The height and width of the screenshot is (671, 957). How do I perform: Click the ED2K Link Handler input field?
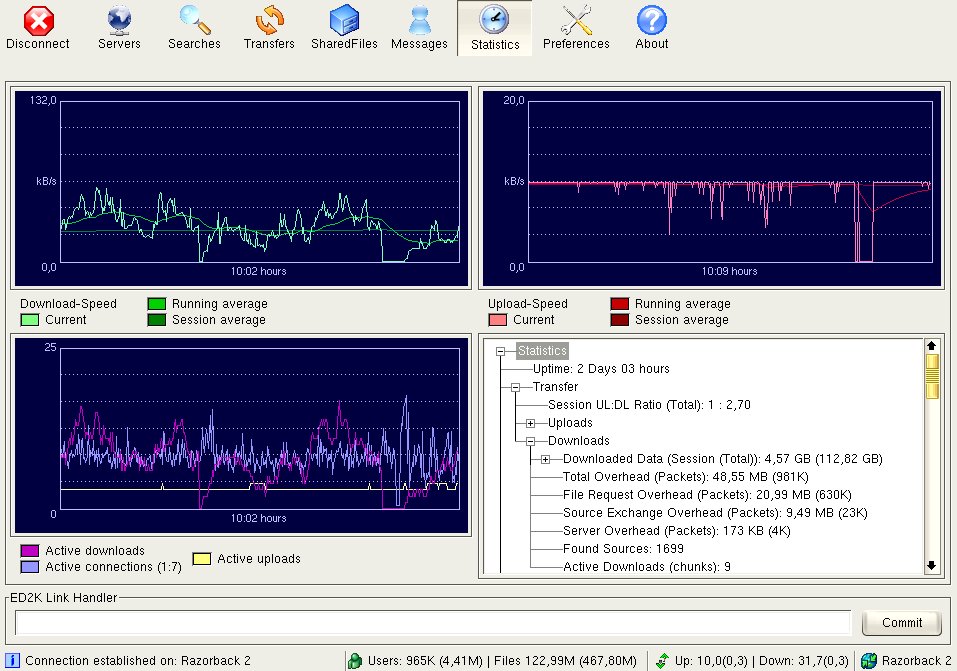[x=432, y=622]
